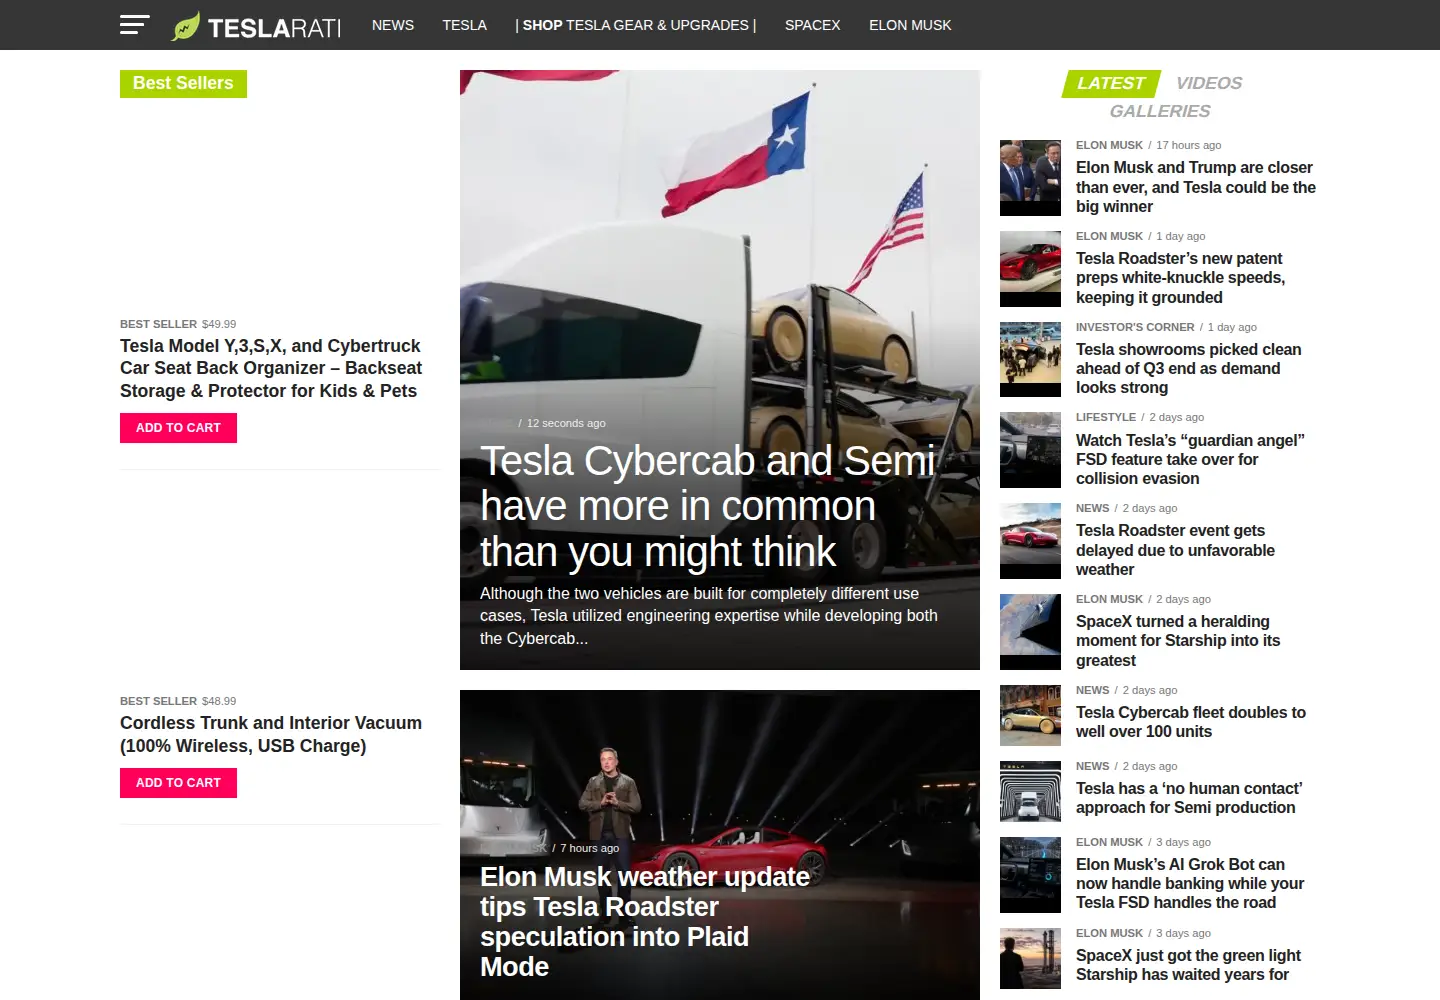Open guardian angel FSD article thumbnail

coord(1030,450)
